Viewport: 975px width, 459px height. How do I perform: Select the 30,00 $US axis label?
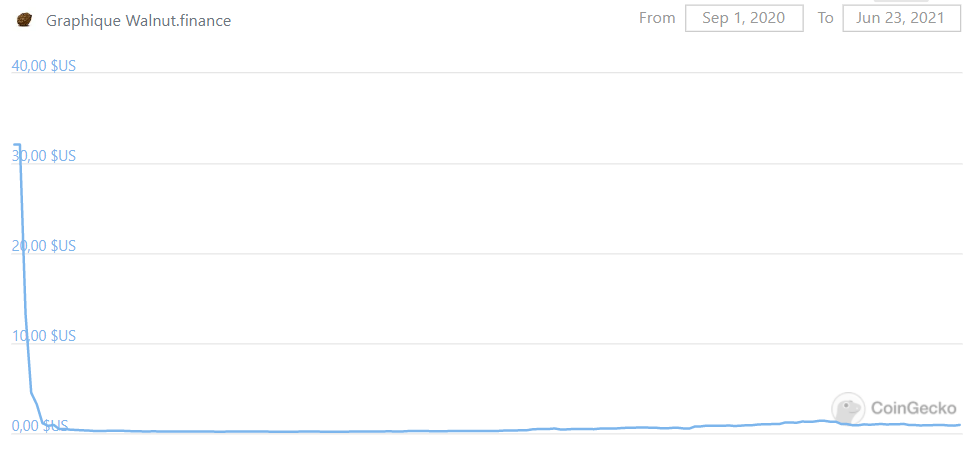click(43, 156)
